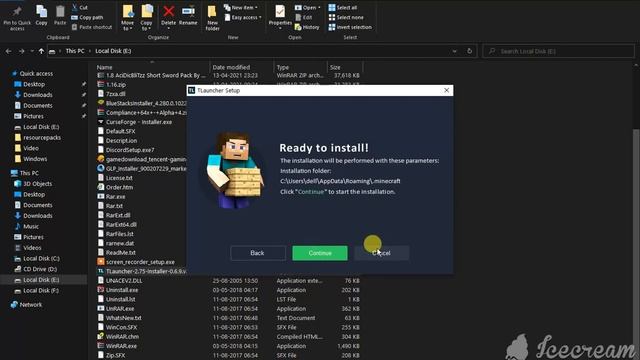Click This PC in address bar

75,51
